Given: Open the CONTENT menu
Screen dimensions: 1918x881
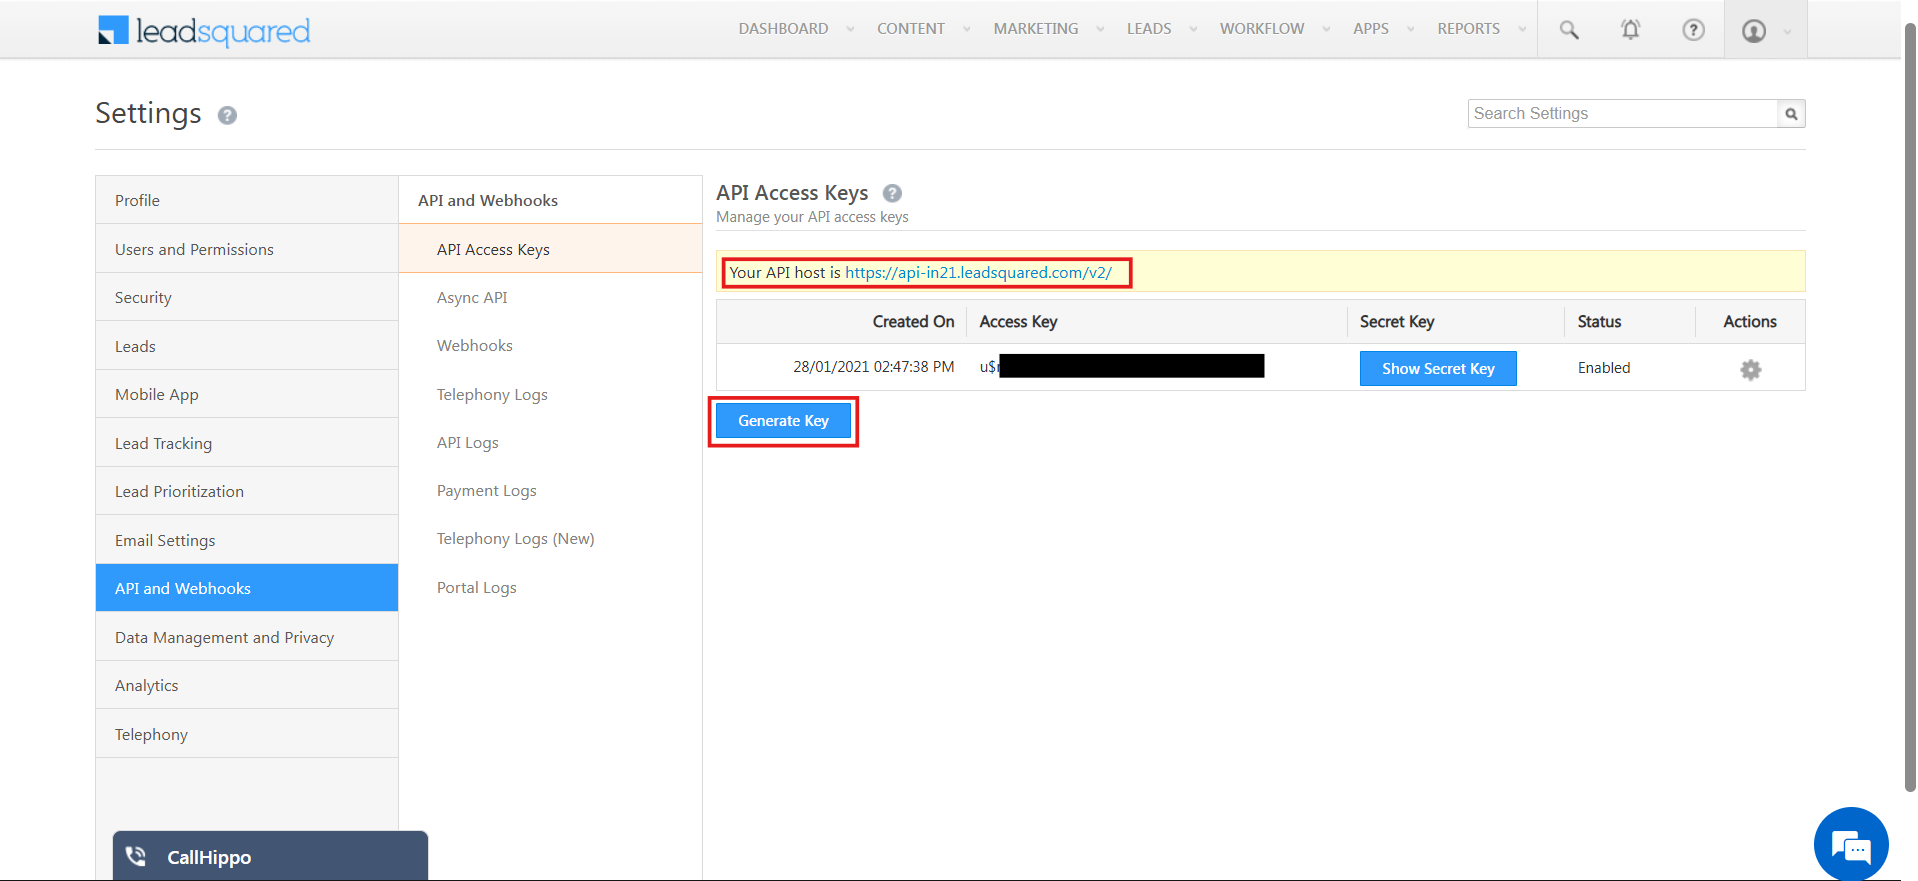Looking at the screenshot, I should (x=911, y=29).
